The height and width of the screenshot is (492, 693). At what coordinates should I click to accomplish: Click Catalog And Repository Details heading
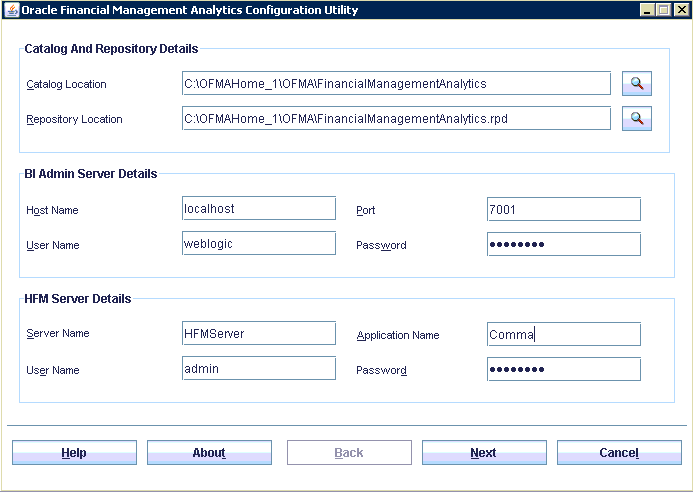point(111,49)
